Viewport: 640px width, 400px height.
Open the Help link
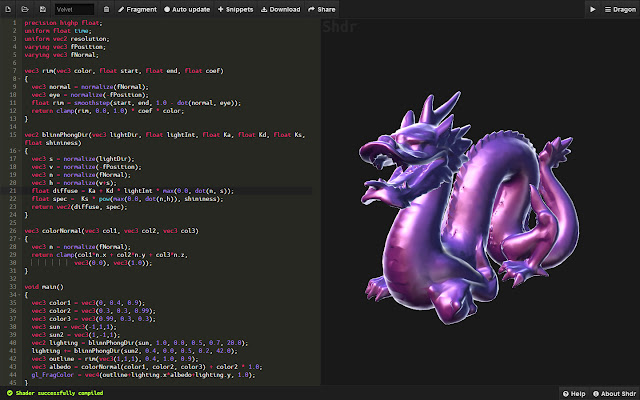pyautogui.click(x=573, y=392)
